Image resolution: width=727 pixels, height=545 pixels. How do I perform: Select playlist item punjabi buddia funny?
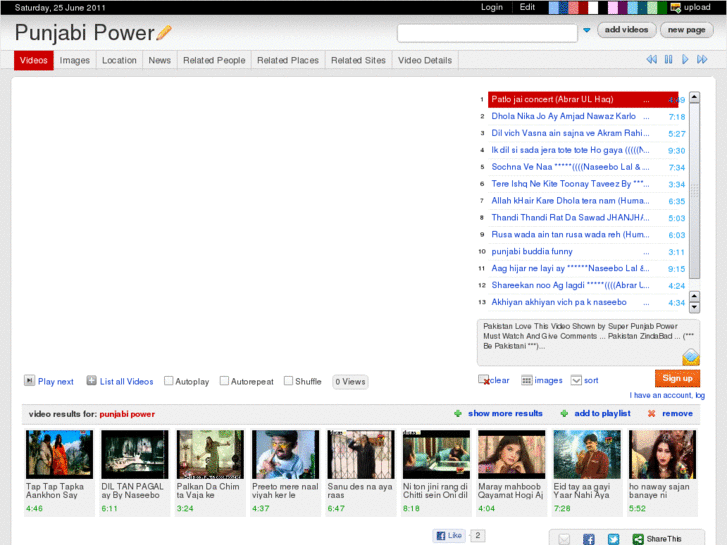pyautogui.click(x=582, y=252)
